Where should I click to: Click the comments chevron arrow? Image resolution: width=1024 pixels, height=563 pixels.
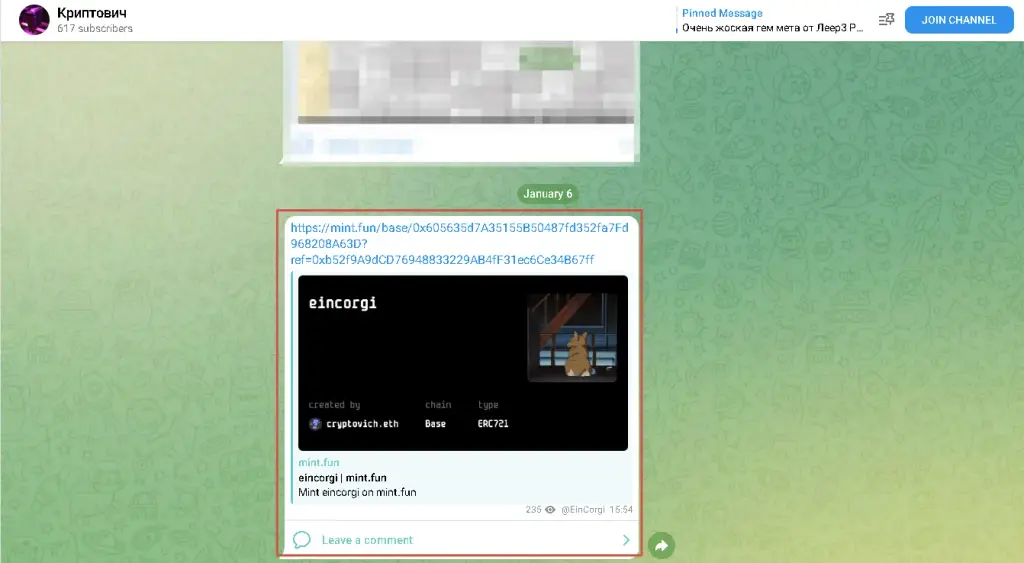626,540
